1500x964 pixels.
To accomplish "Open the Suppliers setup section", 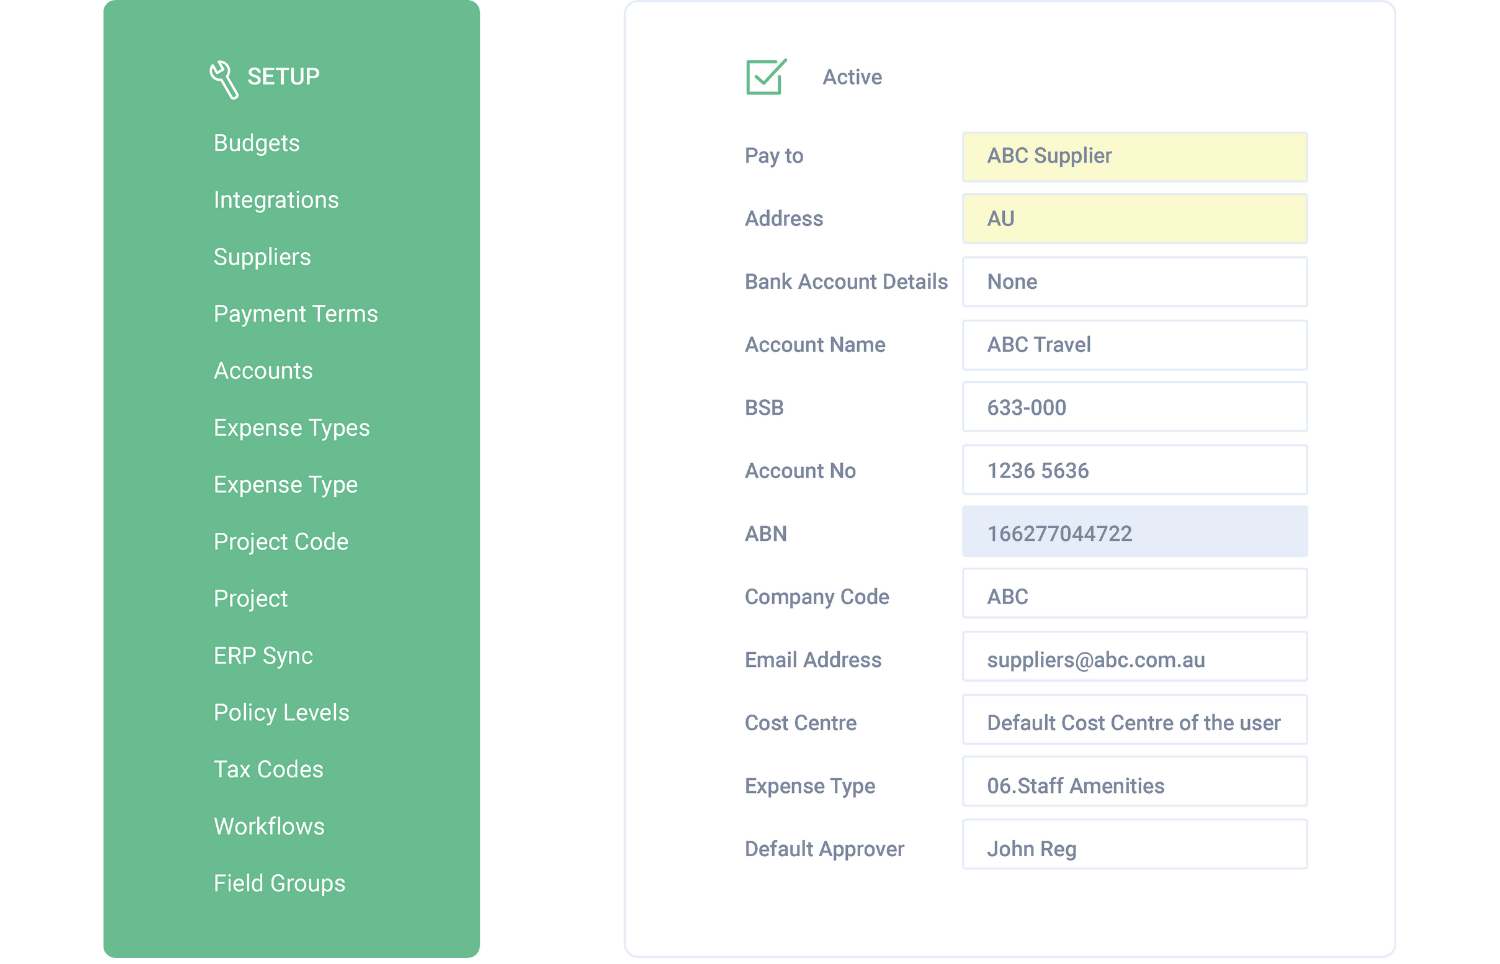I will pos(262,257).
